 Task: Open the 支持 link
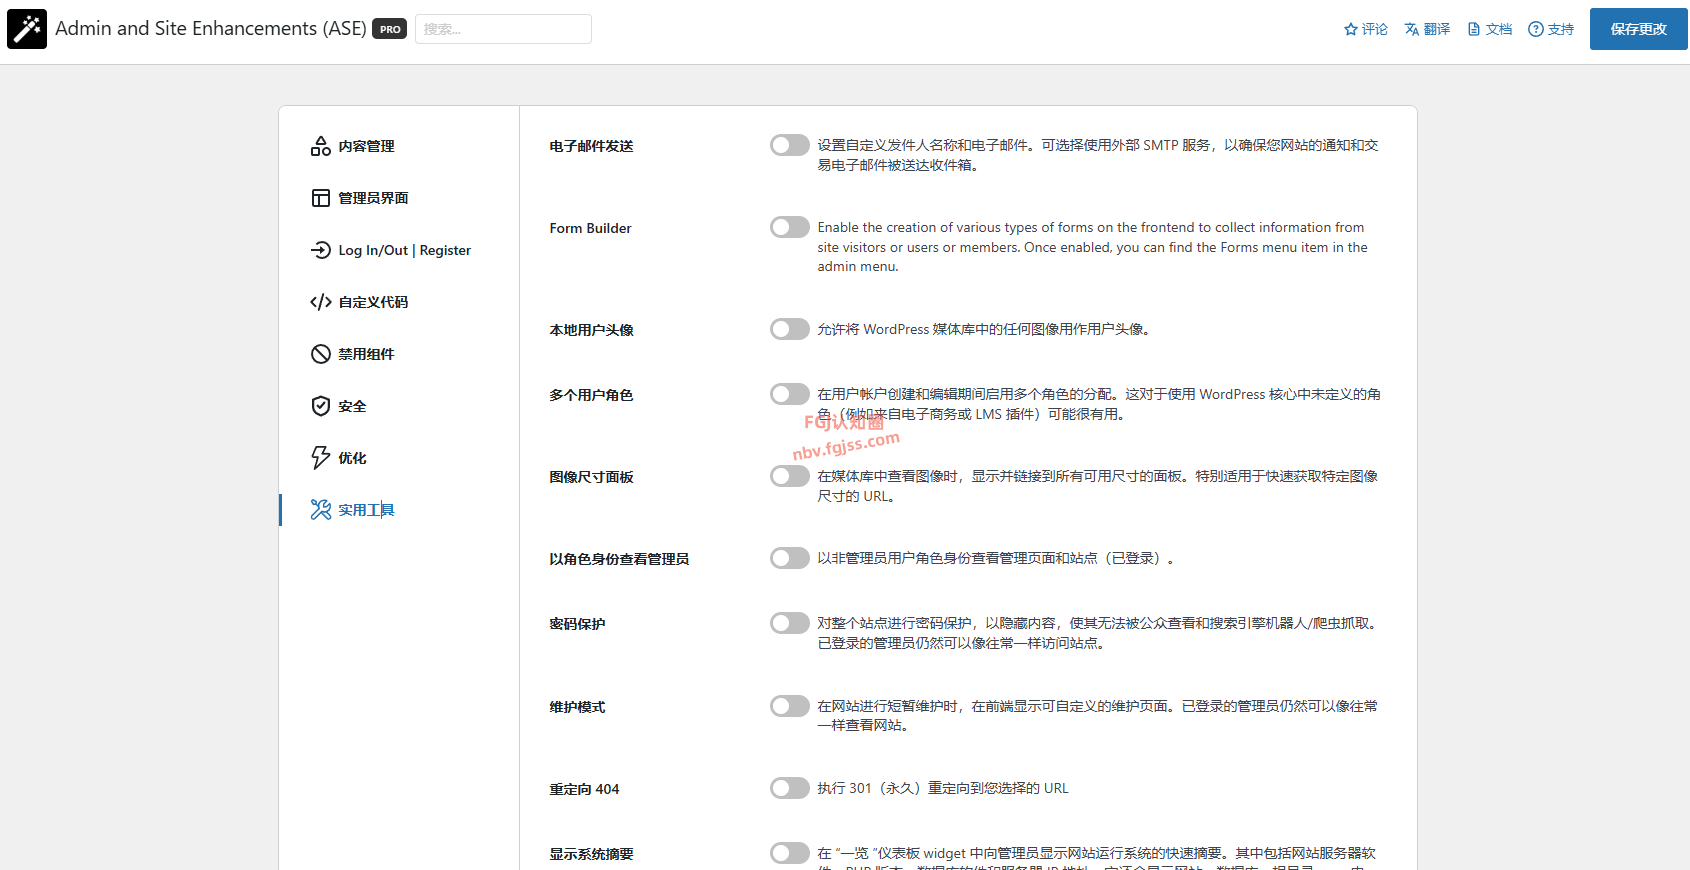click(x=1551, y=29)
